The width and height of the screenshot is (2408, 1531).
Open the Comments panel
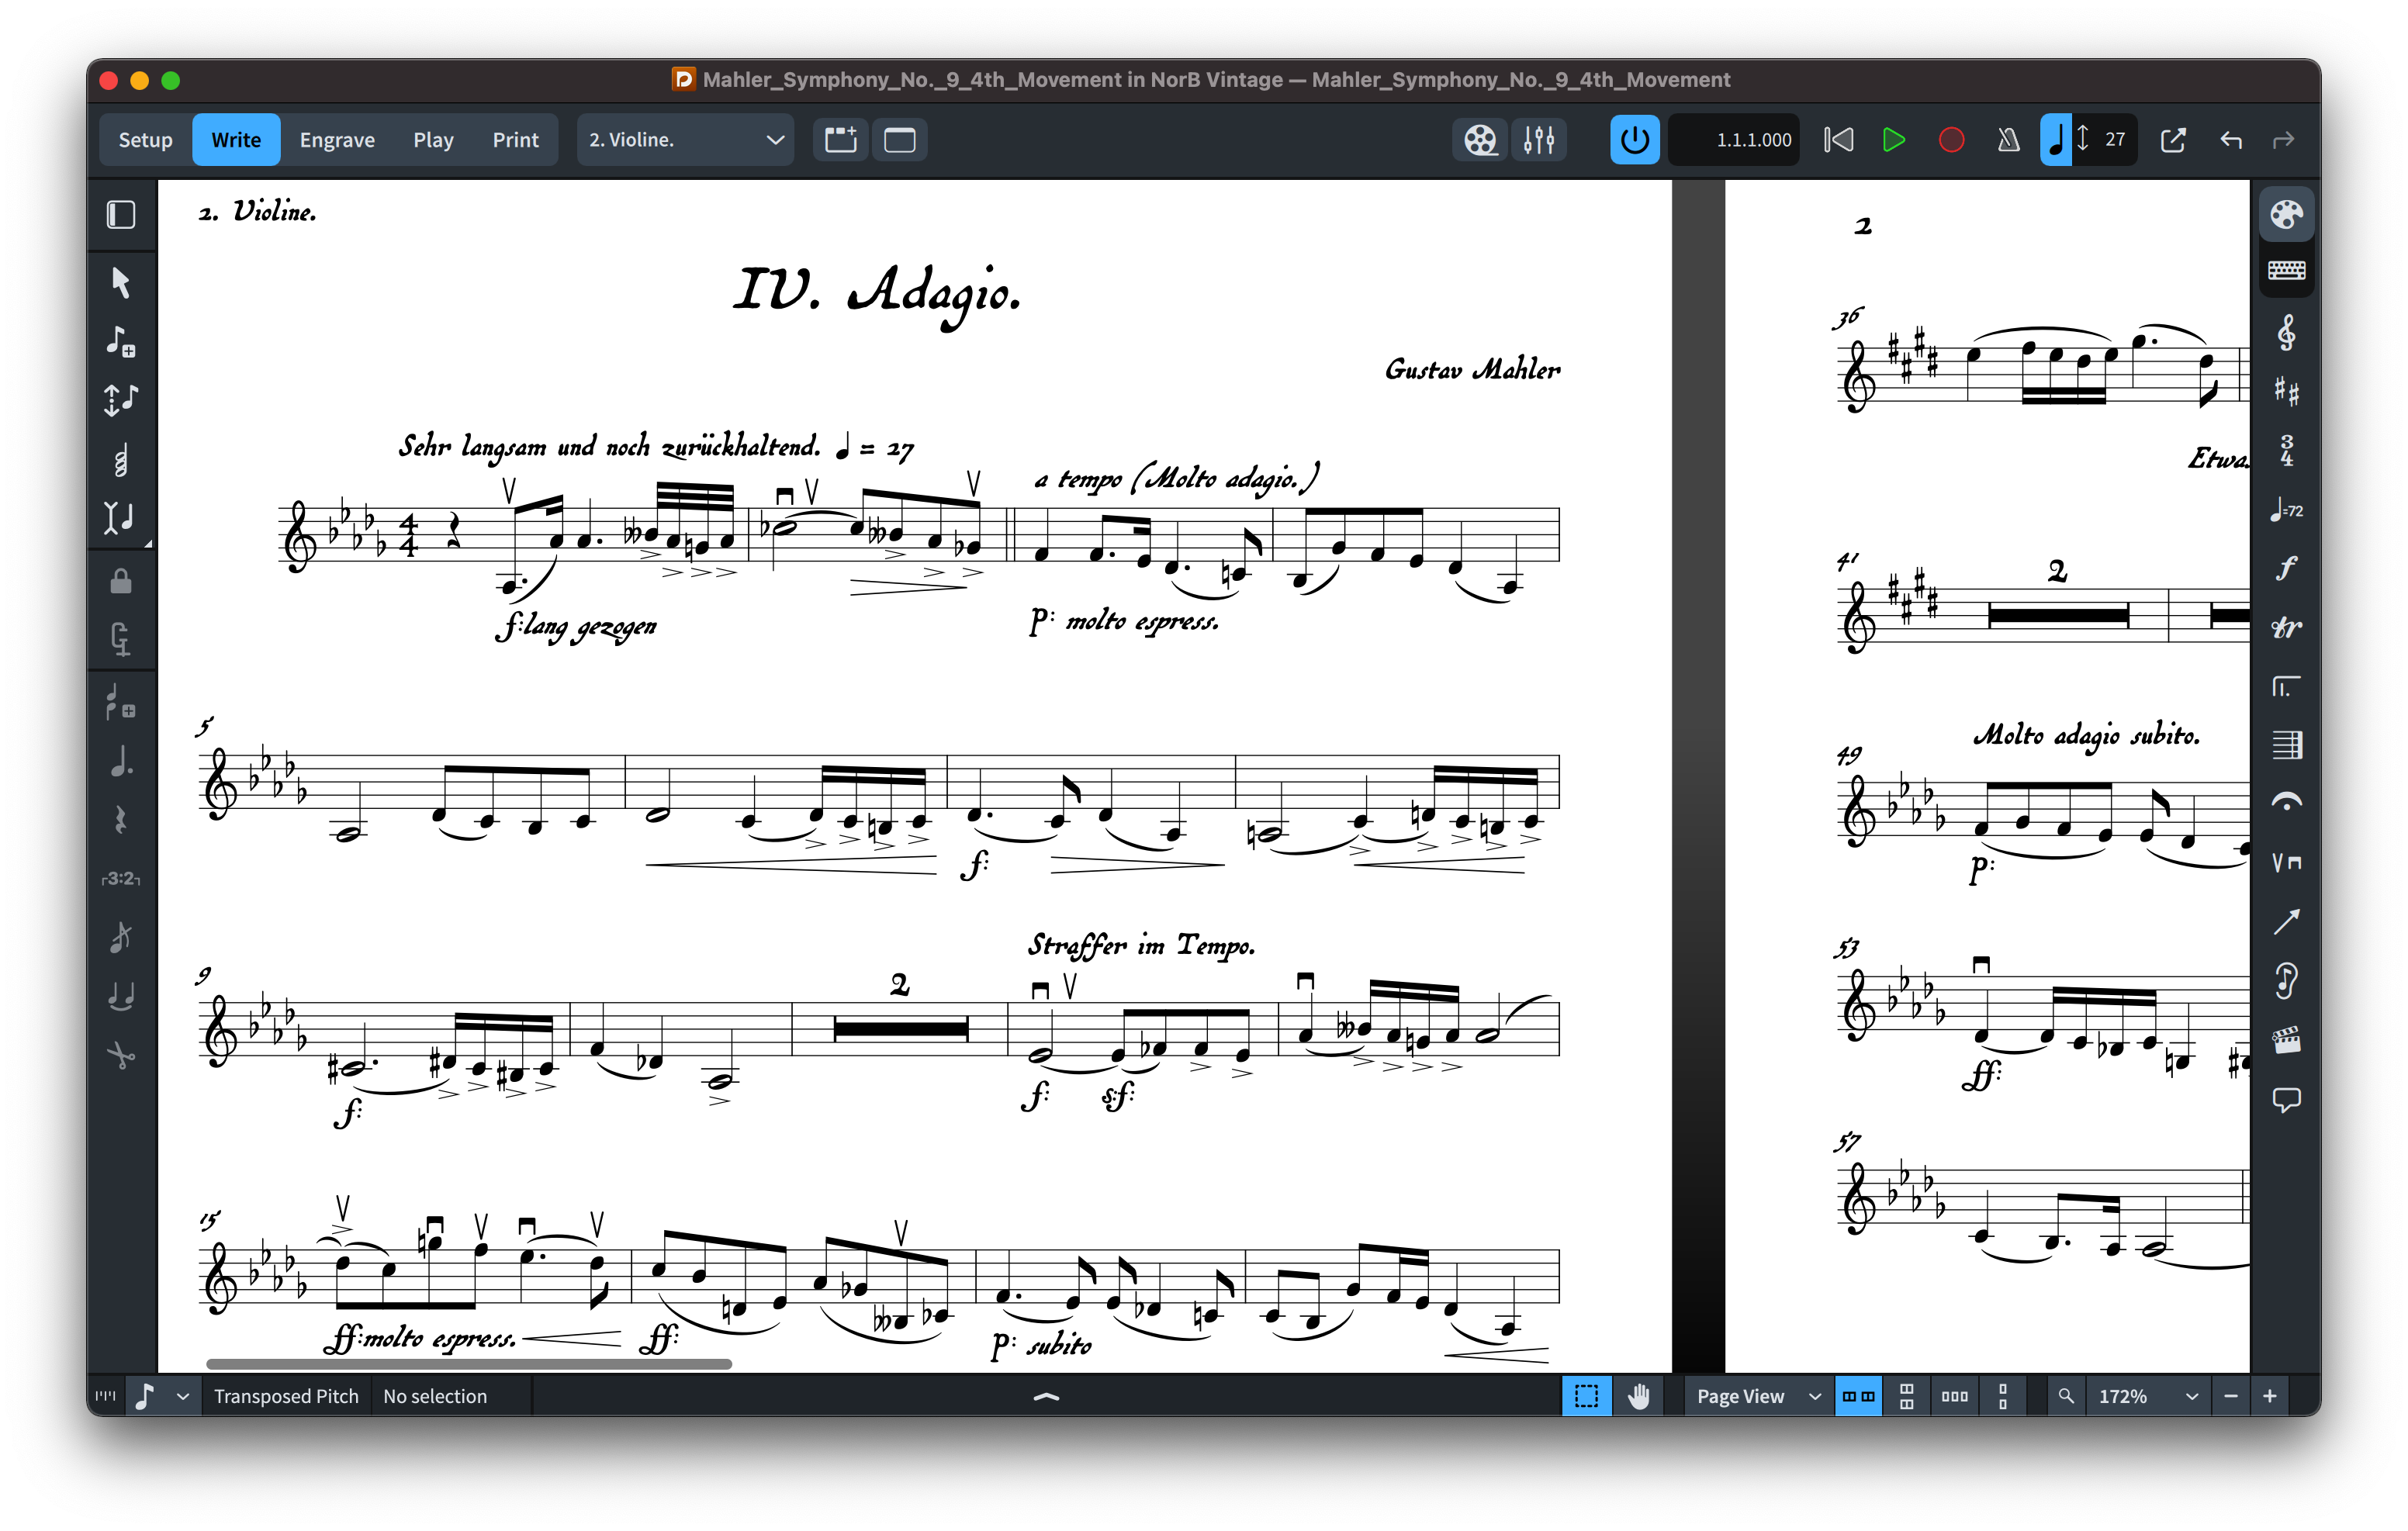pos(2286,1100)
